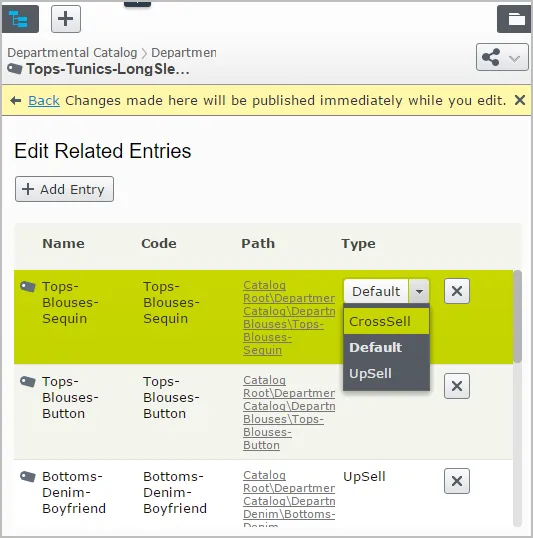Remove the Tops-Blouses-Button related entry
Image resolution: width=533 pixels, height=538 pixels.
pyautogui.click(x=457, y=386)
